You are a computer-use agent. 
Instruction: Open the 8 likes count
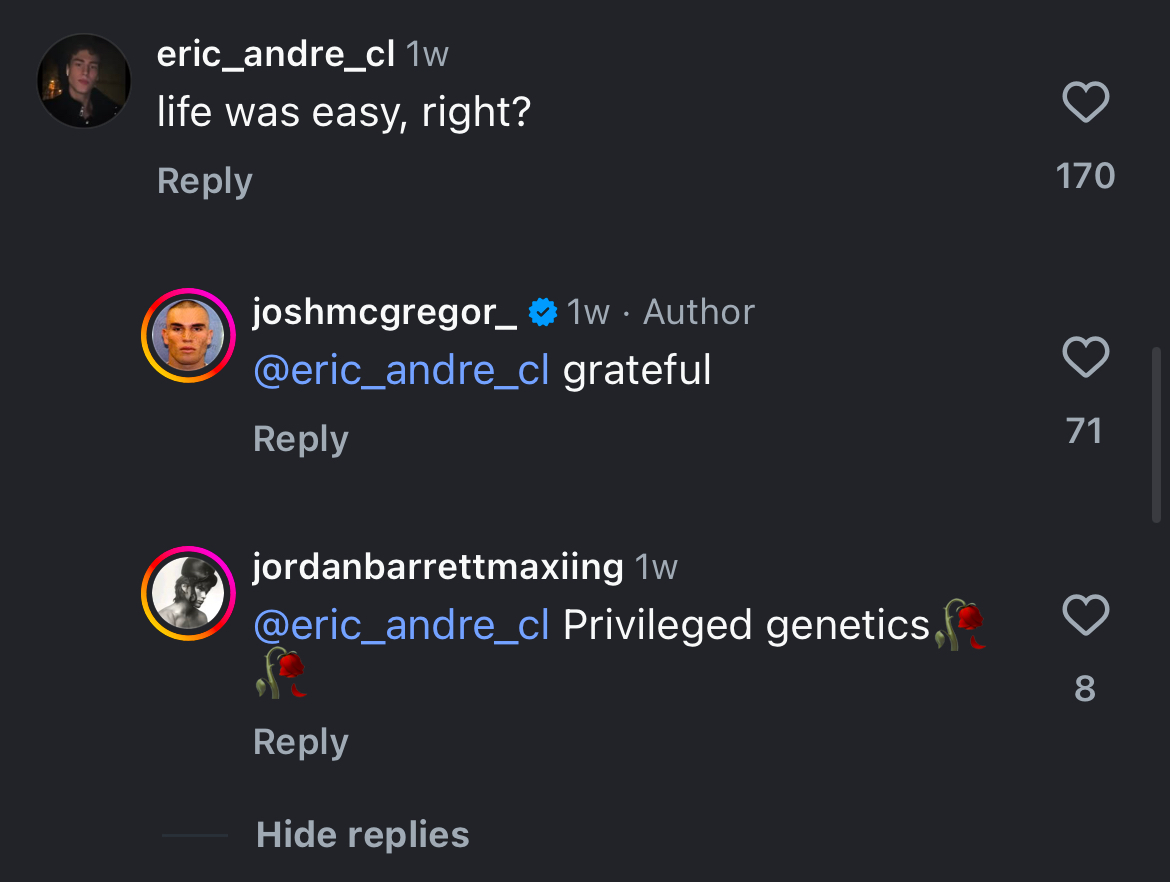pos(1085,689)
